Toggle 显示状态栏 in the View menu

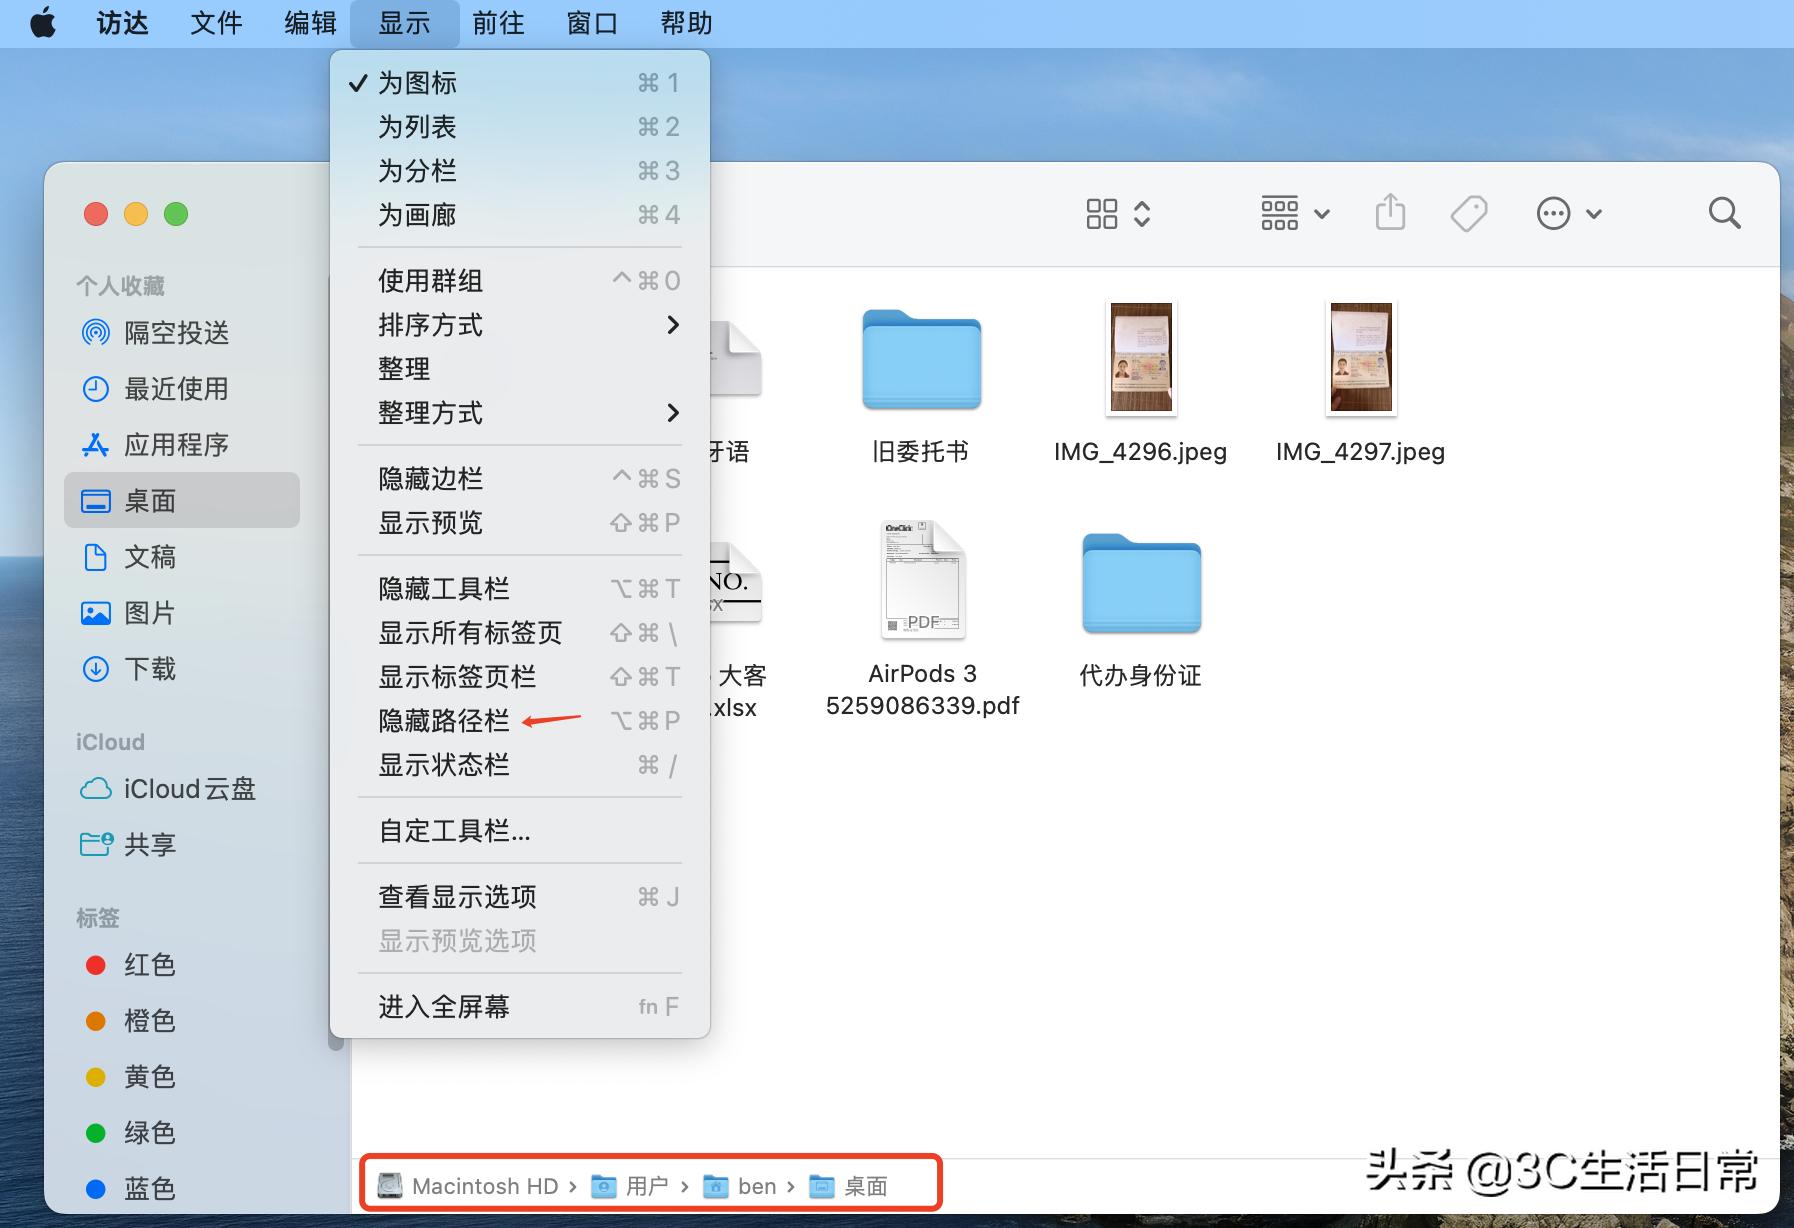click(x=443, y=765)
